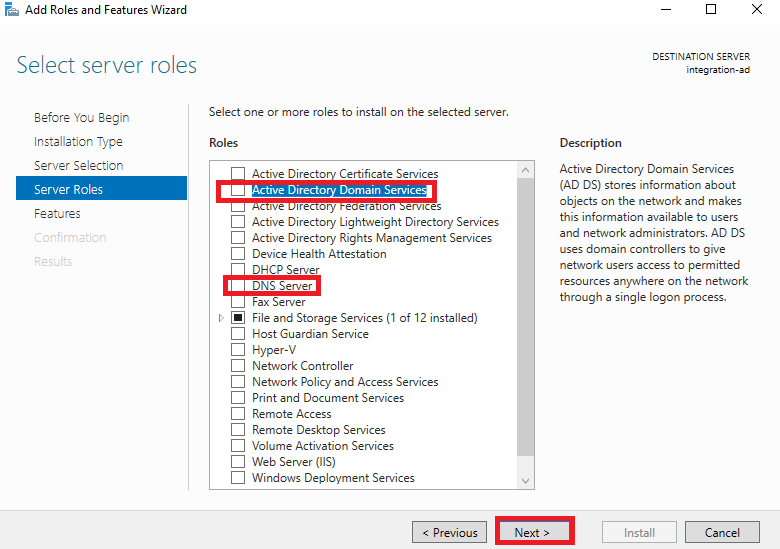Tick Active Directory Lightweight Directory Services
This screenshot has height=549, width=780.
point(238,222)
